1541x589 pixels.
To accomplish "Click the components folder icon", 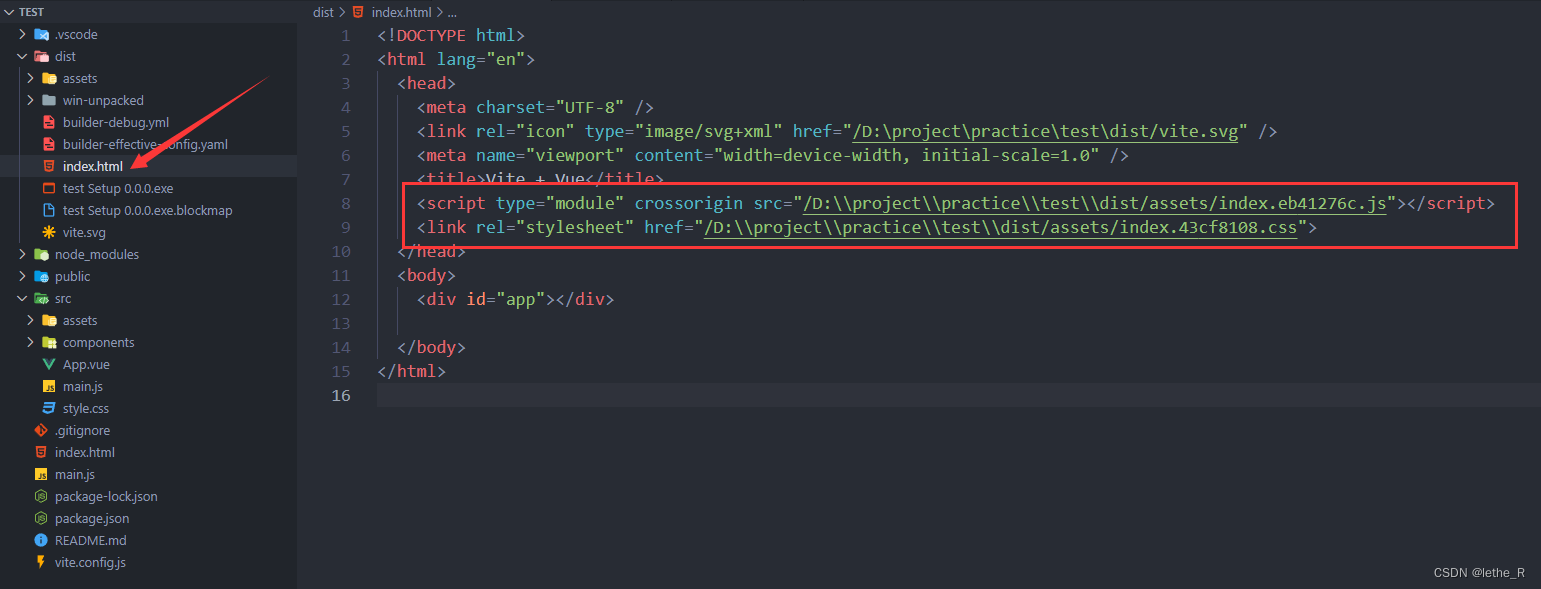I will point(49,342).
